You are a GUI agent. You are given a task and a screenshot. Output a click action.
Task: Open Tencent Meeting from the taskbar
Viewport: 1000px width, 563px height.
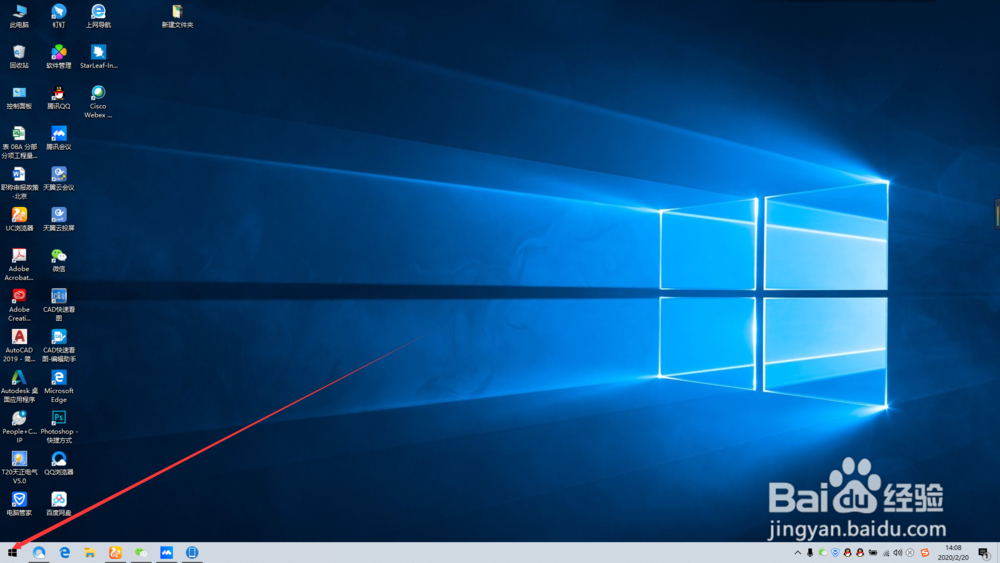(166, 553)
